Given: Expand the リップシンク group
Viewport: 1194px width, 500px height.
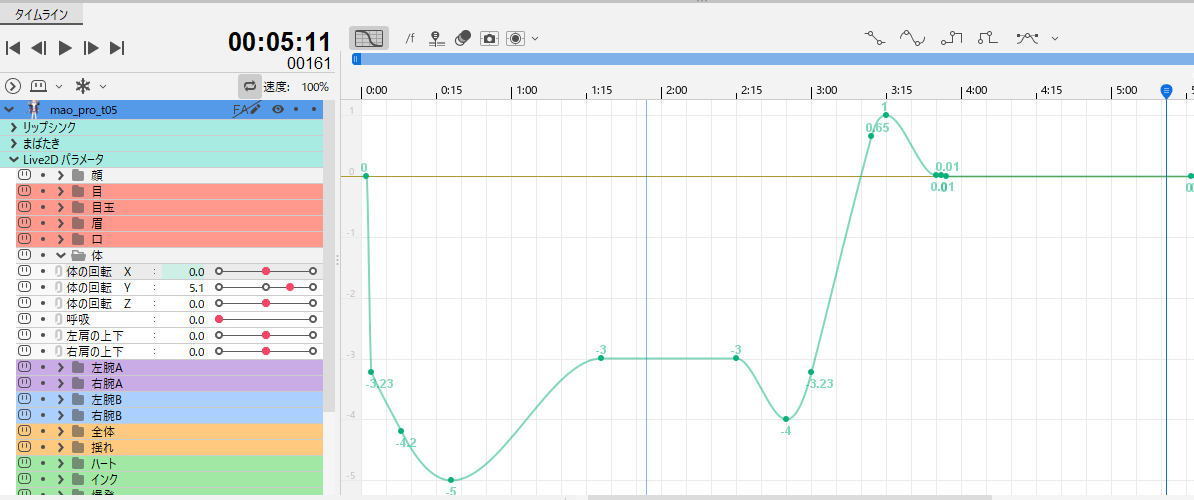Looking at the screenshot, I should [13, 127].
